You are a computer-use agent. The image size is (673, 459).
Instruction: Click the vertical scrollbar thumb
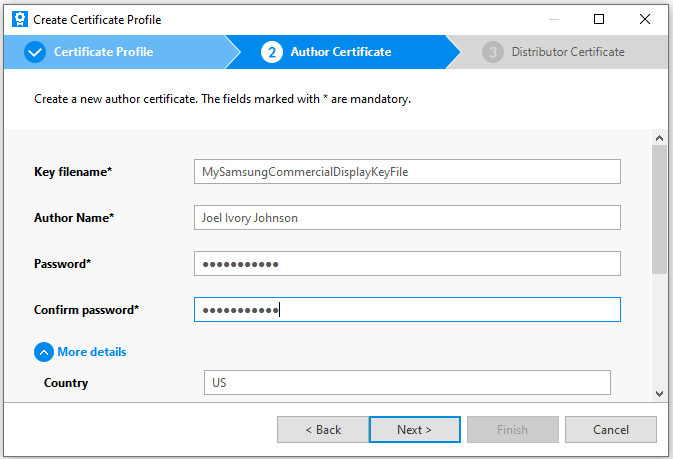coord(659,210)
